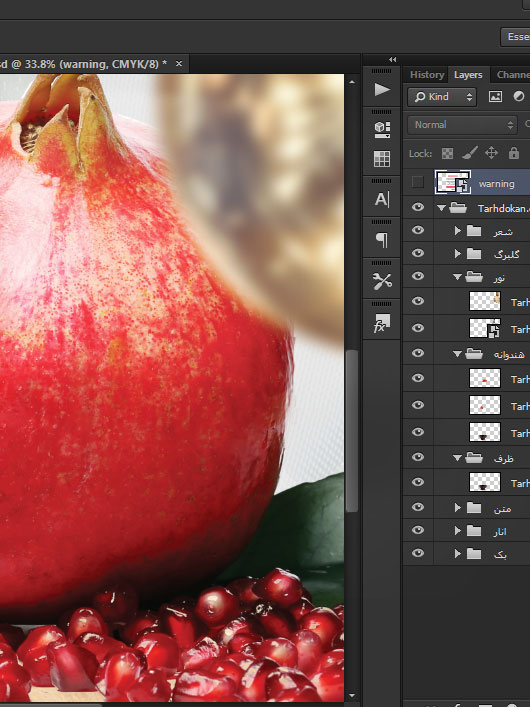Select the second layer thumbnail under هندوانه
The width and height of the screenshot is (530, 707).
click(485, 405)
